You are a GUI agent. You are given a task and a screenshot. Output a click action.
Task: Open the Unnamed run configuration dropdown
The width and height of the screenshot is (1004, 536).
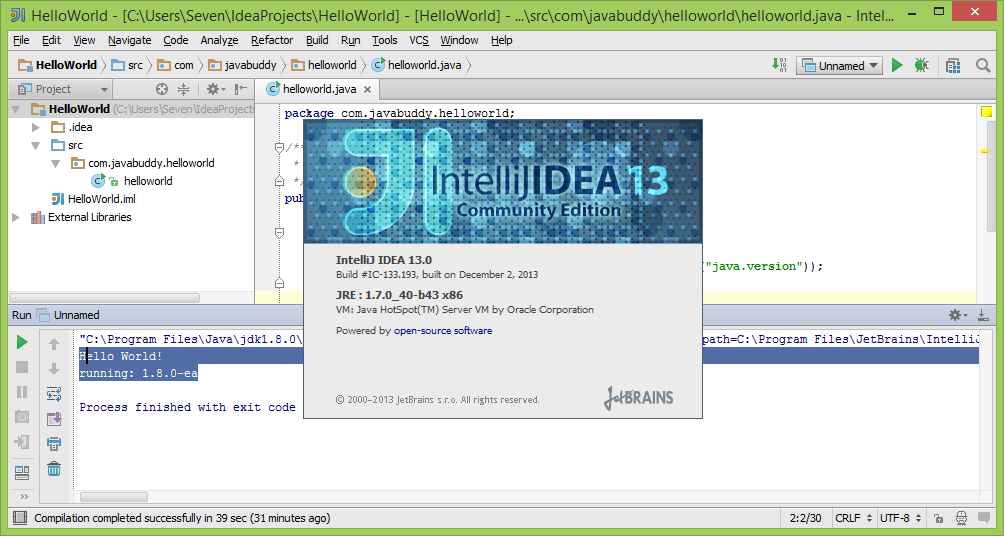pos(839,65)
